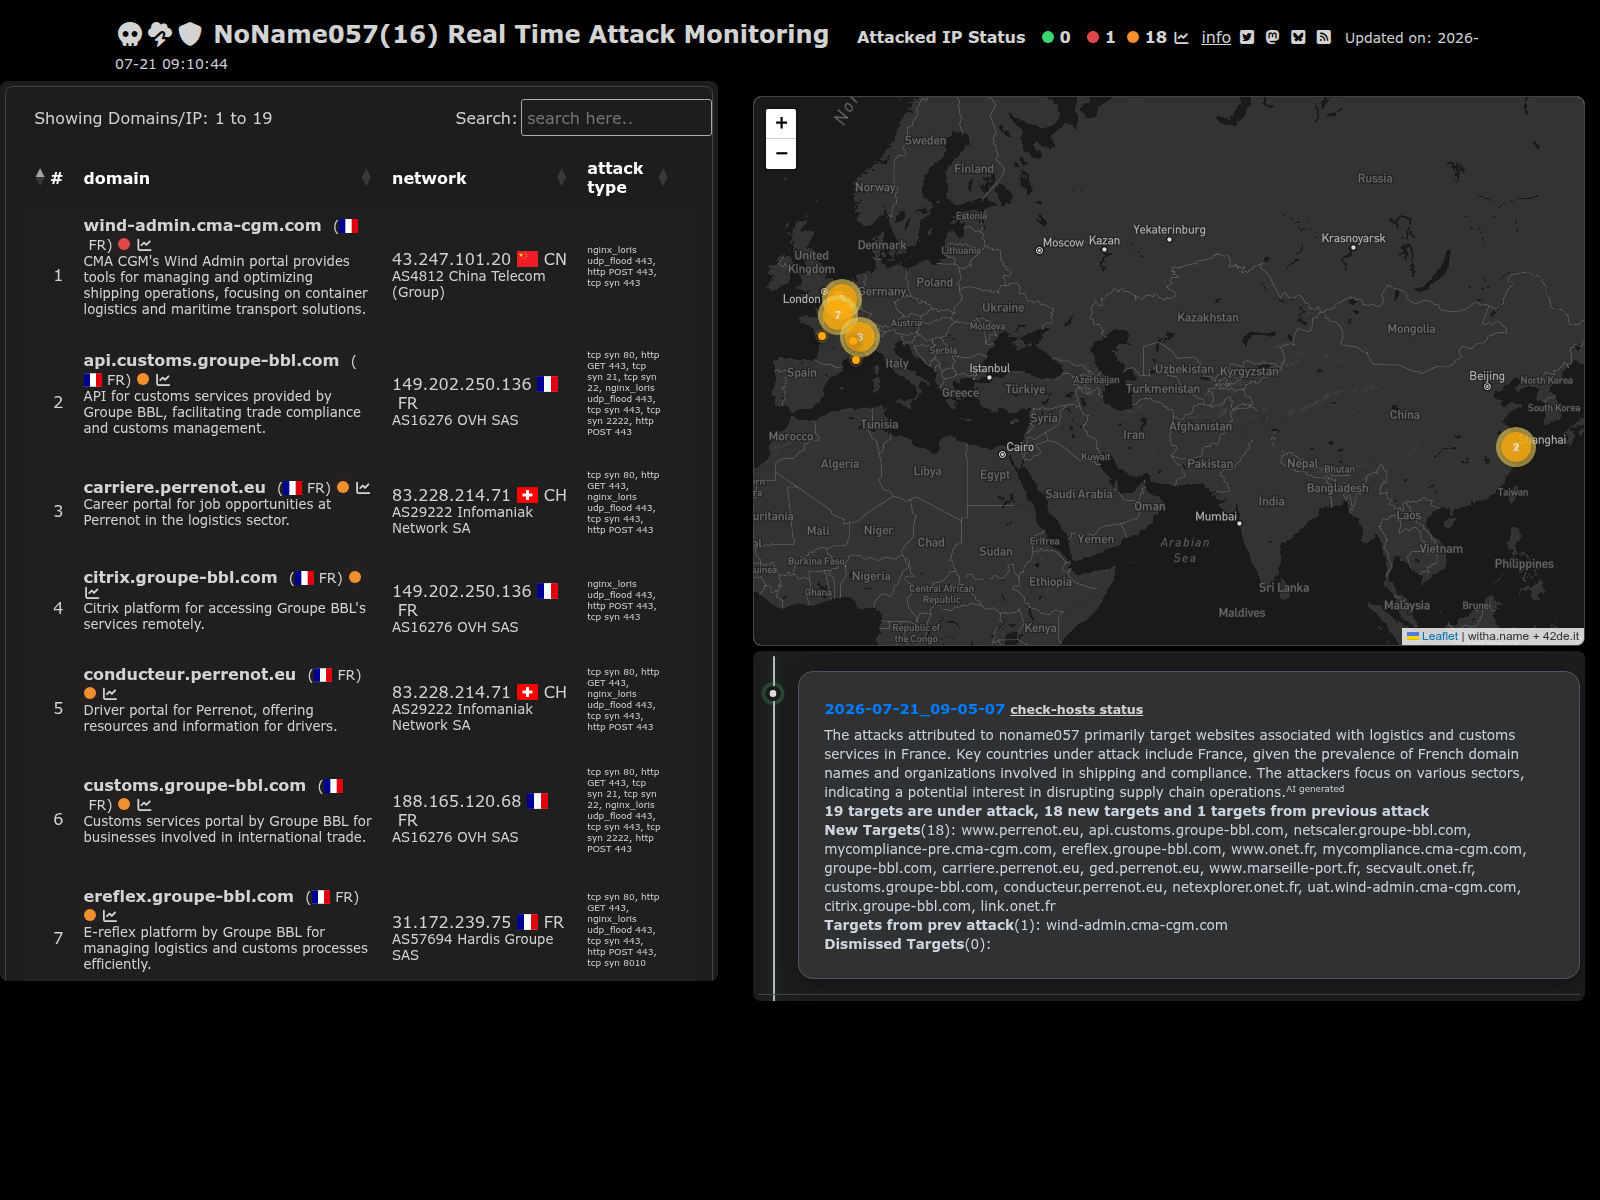Screen dimensions: 1600x1200
Task: Click the skull icon beside the page title
Action: click(130, 35)
